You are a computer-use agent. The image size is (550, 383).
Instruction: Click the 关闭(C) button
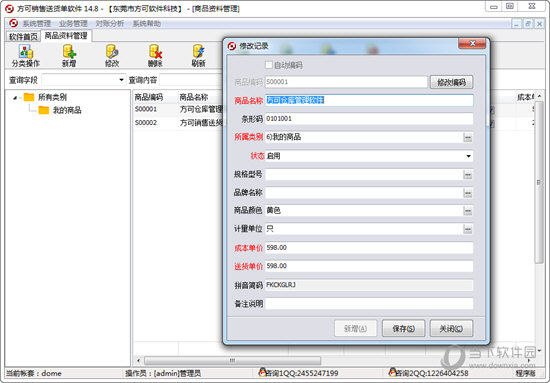(451, 328)
